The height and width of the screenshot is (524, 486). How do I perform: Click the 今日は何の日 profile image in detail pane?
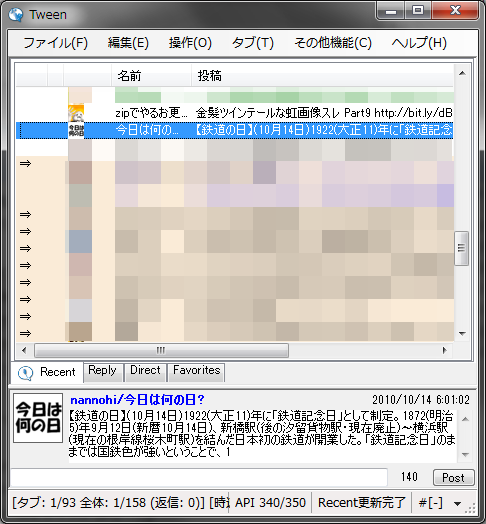[38, 418]
